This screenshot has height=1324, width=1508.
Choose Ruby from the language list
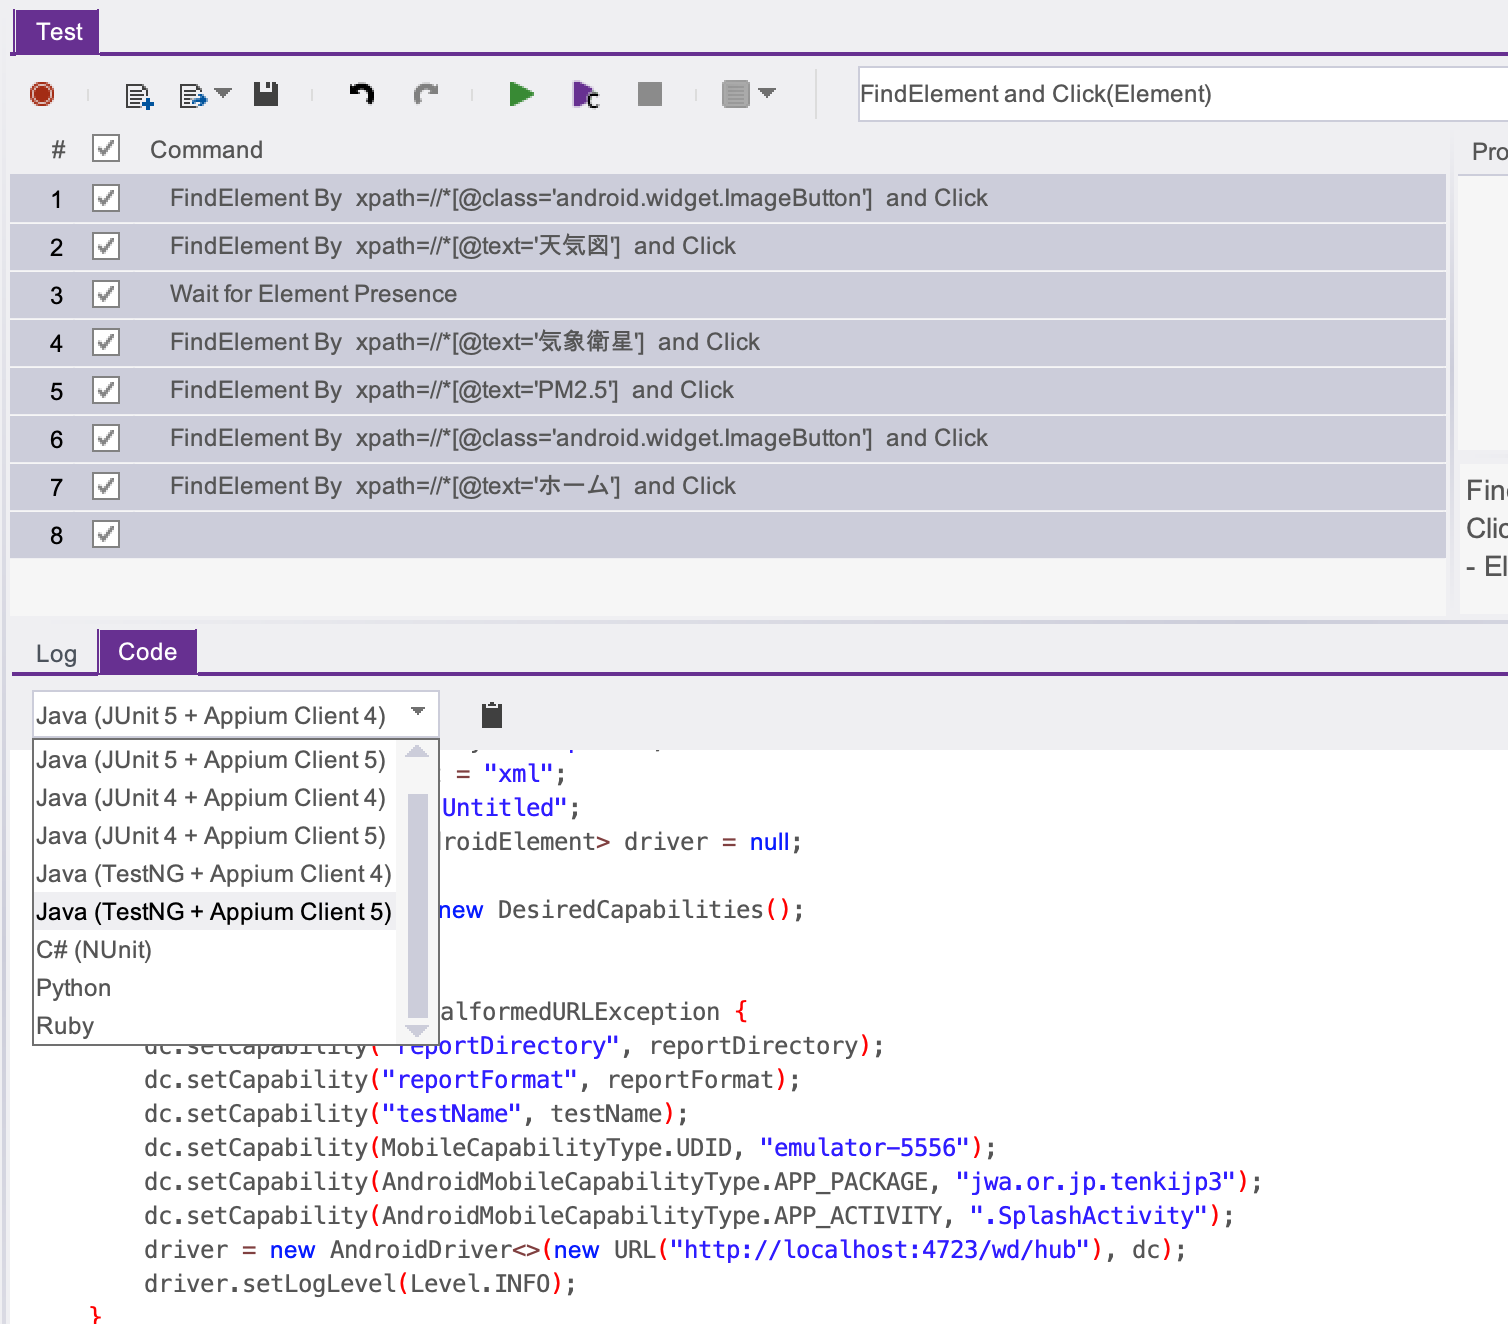tap(215, 1026)
